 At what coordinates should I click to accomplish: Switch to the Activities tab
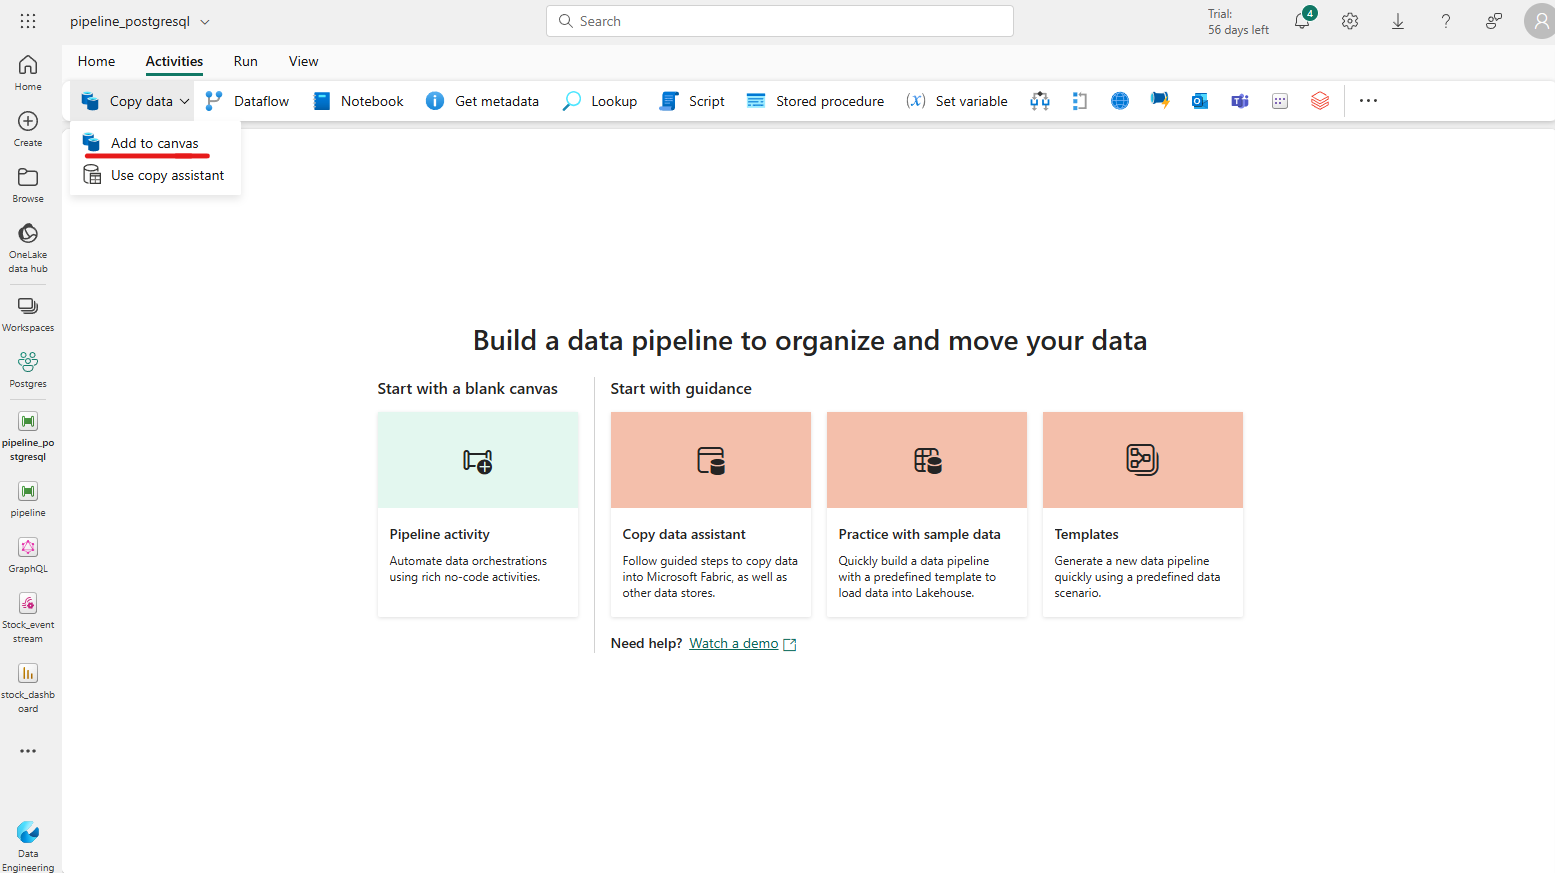click(174, 61)
